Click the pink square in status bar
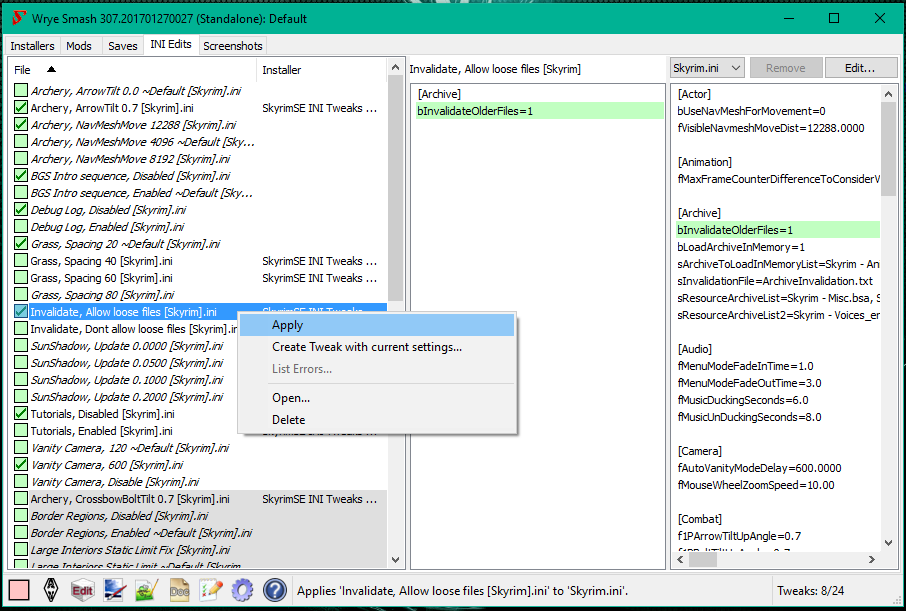This screenshot has width=906, height=611. (18, 589)
